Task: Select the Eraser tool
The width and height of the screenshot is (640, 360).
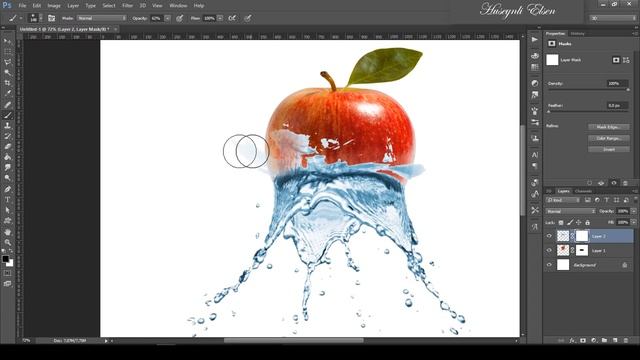Action: pyautogui.click(x=7, y=147)
